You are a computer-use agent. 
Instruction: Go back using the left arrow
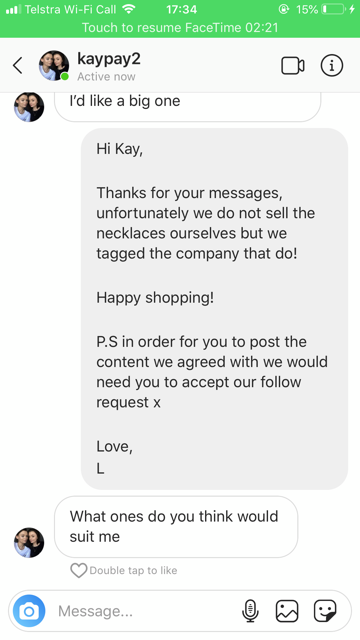point(18,65)
